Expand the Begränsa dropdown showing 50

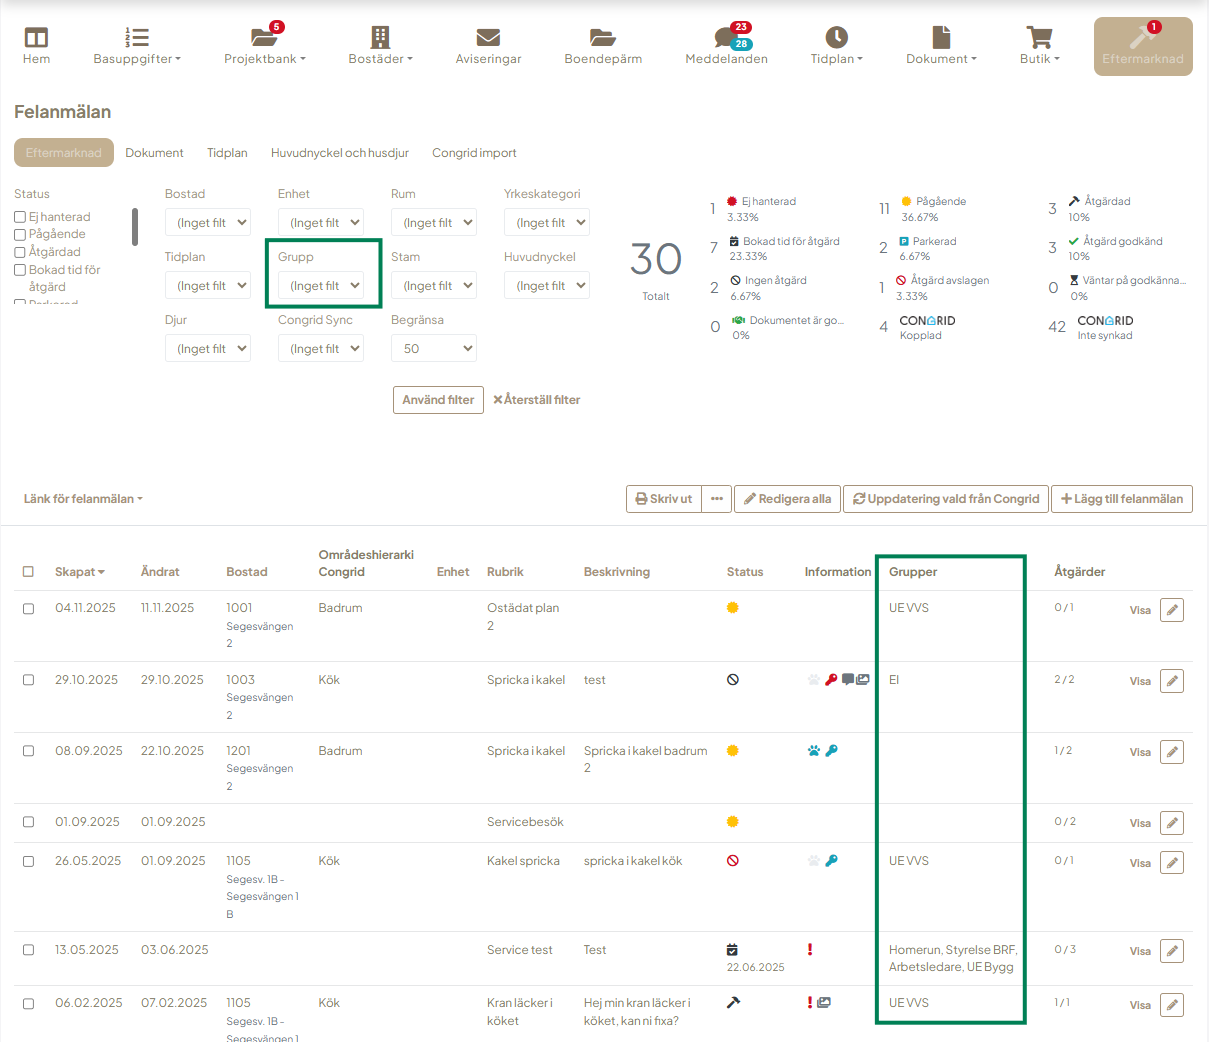click(x=434, y=349)
